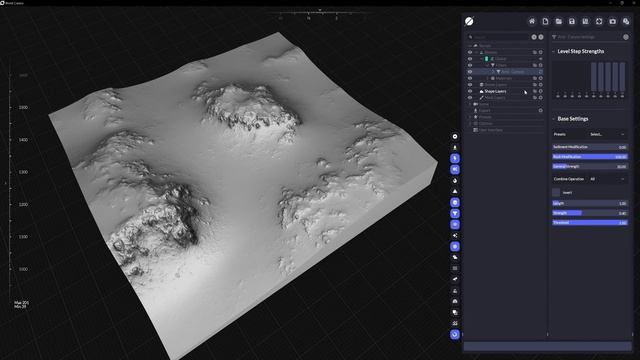
Task: Toggle the funnel filter icon in vertical toolbar
Action: tap(455, 213)
